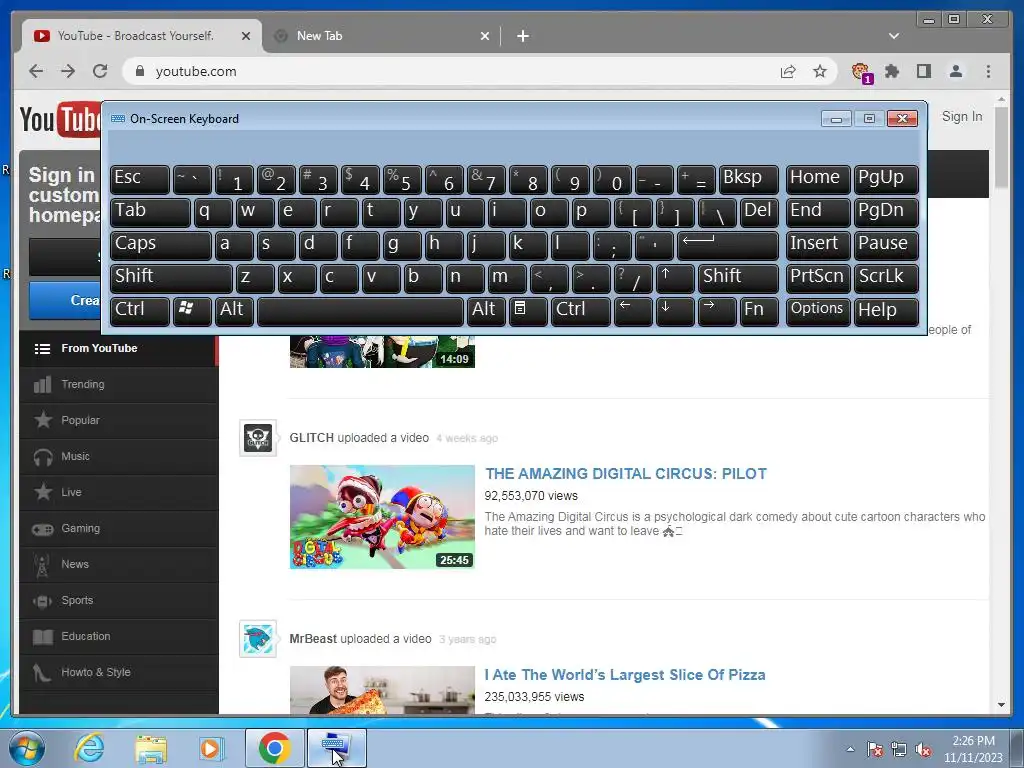1024x768 pixels.
Task: Expand the Chrome tab search chevron
Action: click(894, 36)
